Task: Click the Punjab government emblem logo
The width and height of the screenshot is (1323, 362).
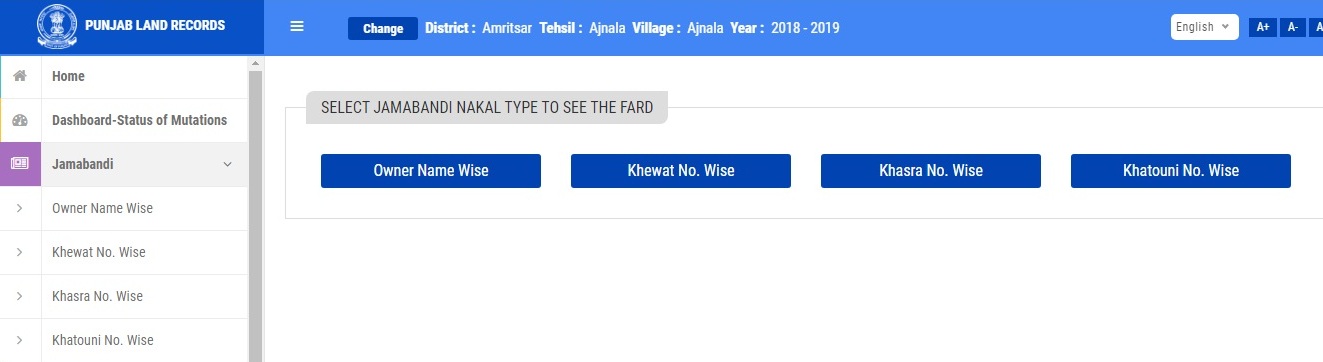Action: point(55,27)
